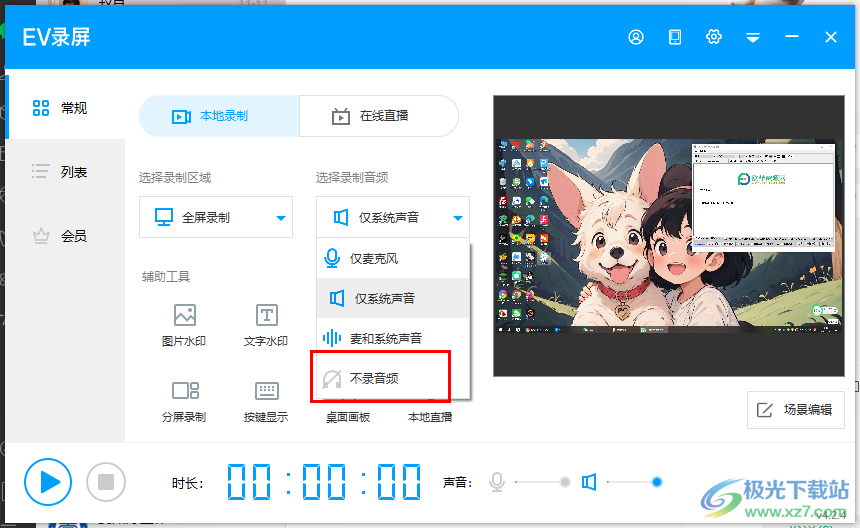
Task: Switch to the 列表 sidebar tab
Action: 65,172
